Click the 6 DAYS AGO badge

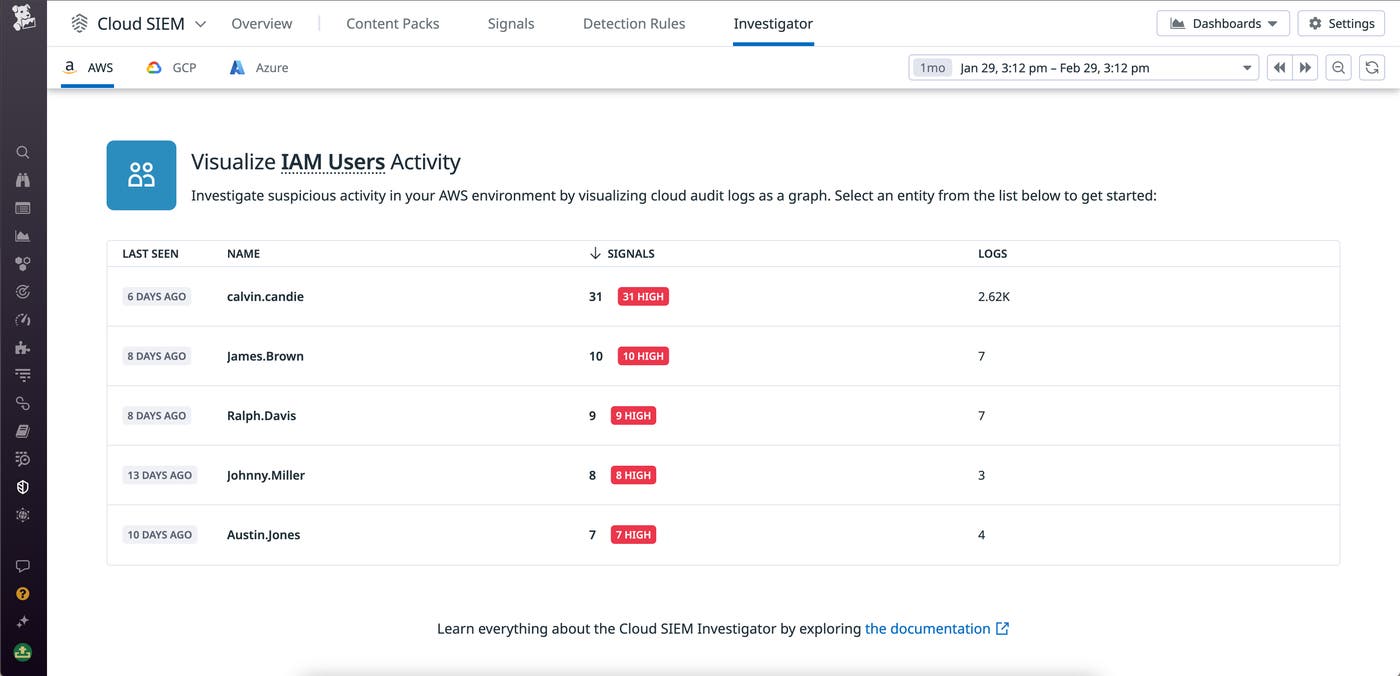click(x=157, y=297)
